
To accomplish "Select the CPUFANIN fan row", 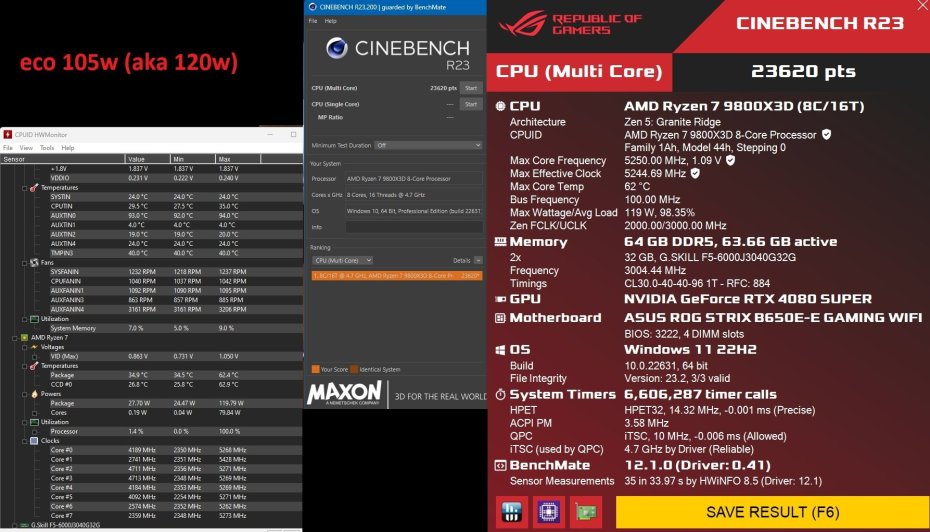I will [152, 281].
